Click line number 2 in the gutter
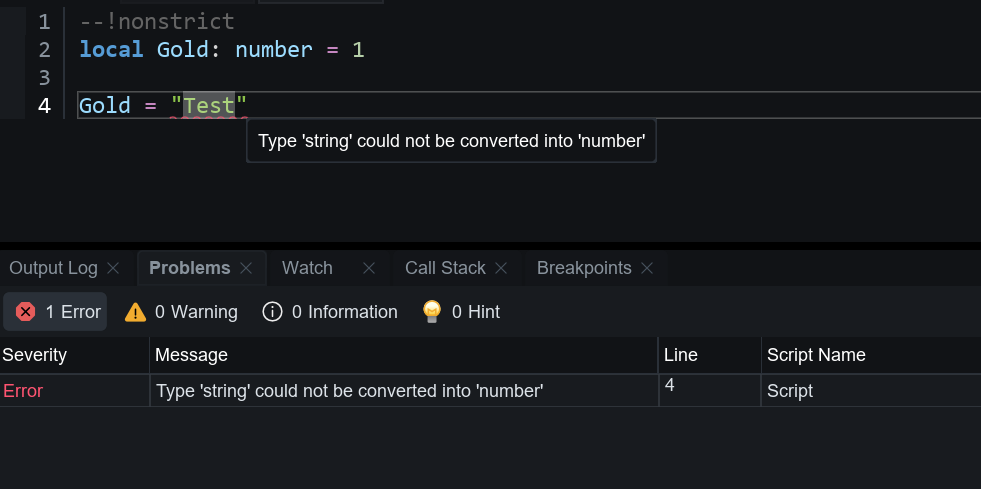Image resolution: width=981 pixels, height=489 pixels. coord(44,49)
